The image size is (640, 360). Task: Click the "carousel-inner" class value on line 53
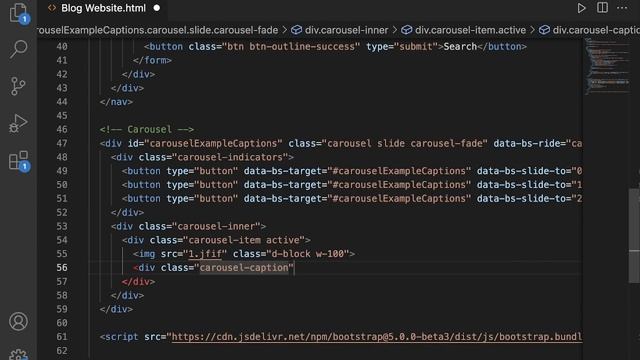216,226
